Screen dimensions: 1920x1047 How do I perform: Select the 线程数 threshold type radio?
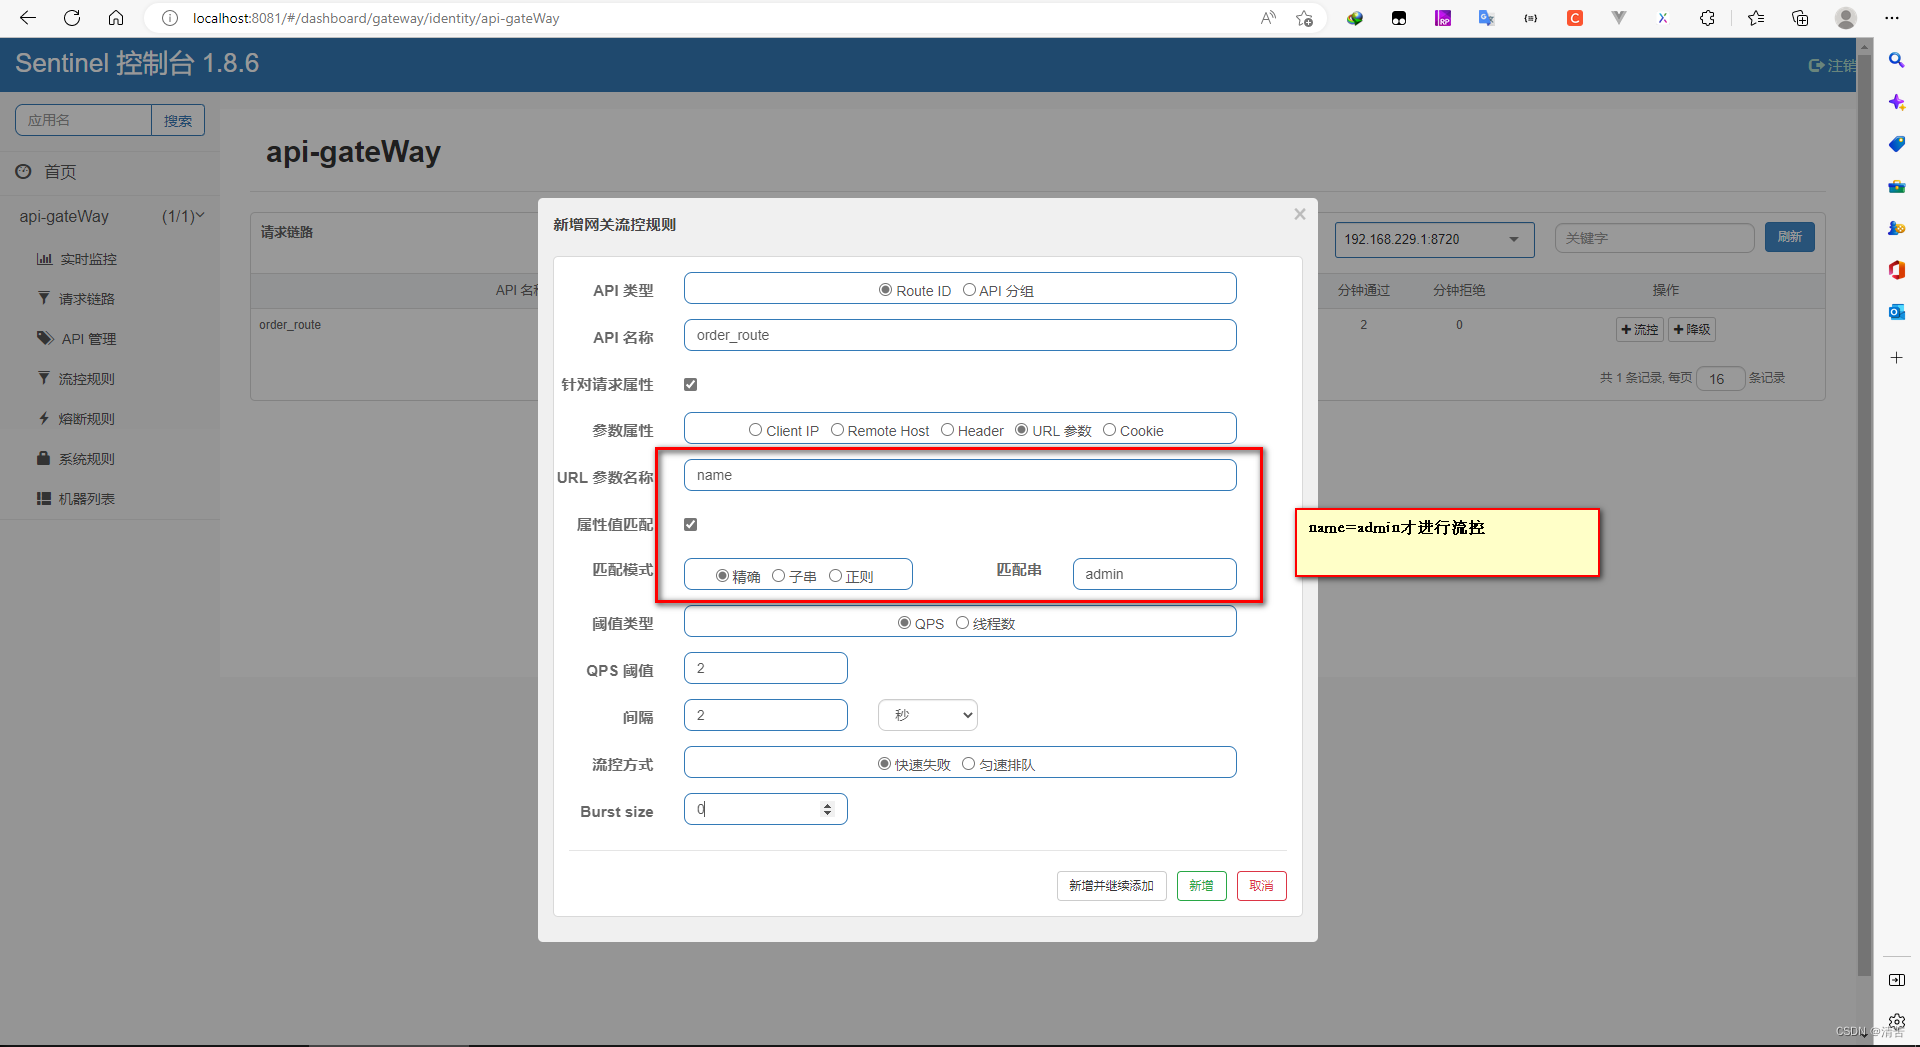[962, 622]
